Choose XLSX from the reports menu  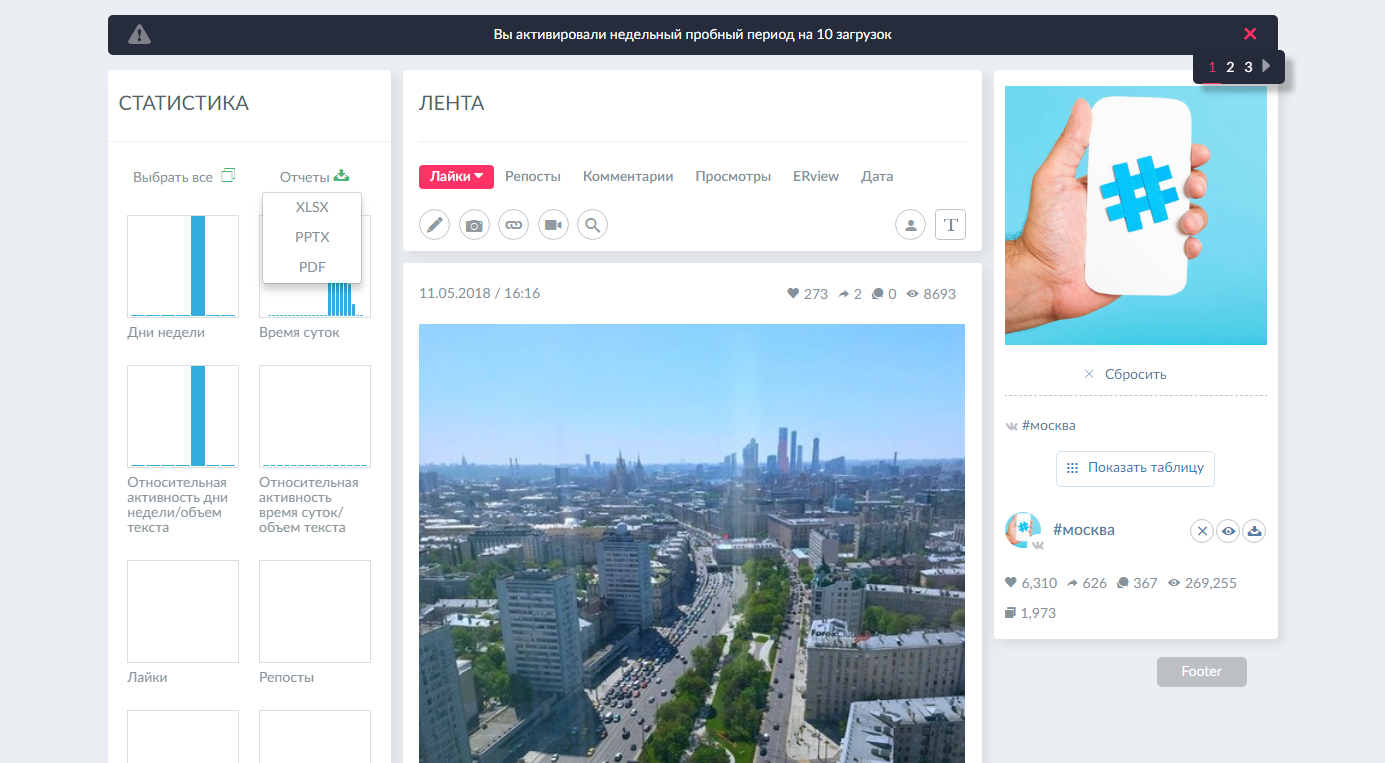[x=312, y=207]
